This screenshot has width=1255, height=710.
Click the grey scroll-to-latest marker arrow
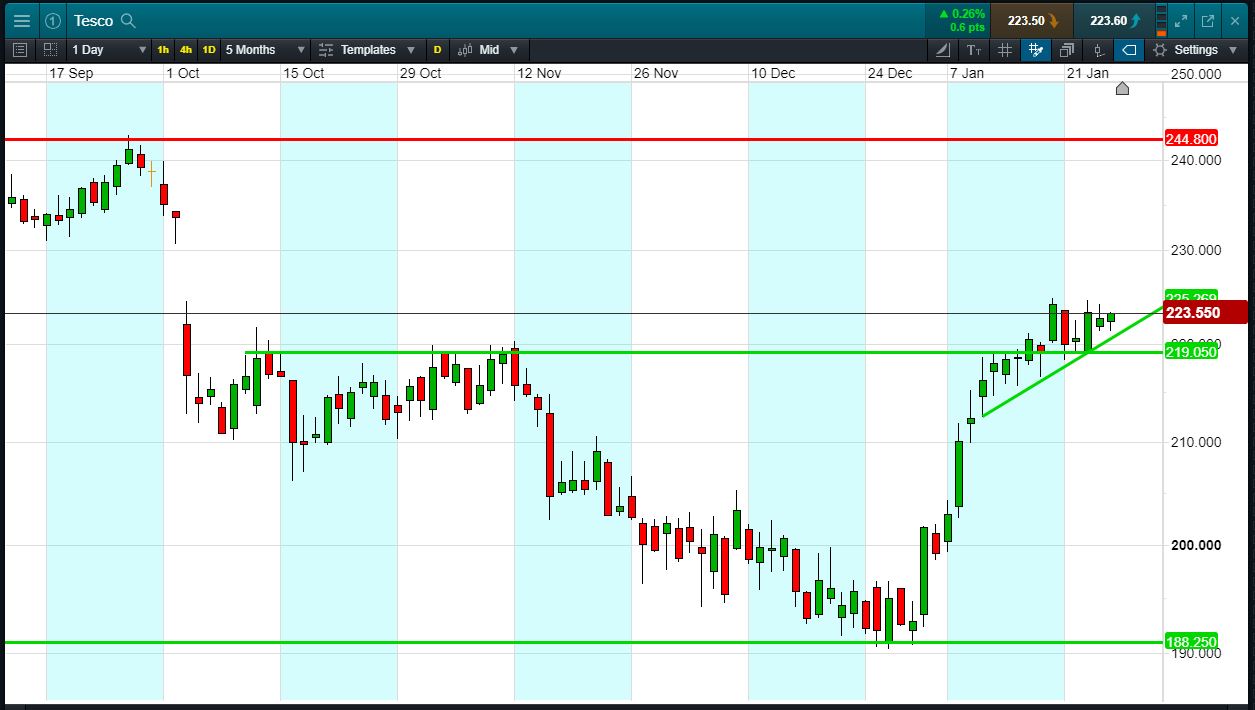coord(1122,89)
